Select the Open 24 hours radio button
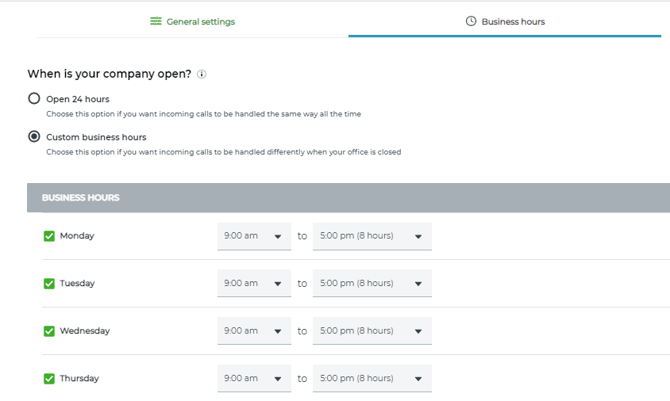Viewport: 670px width, 401px height. point(34,99)
